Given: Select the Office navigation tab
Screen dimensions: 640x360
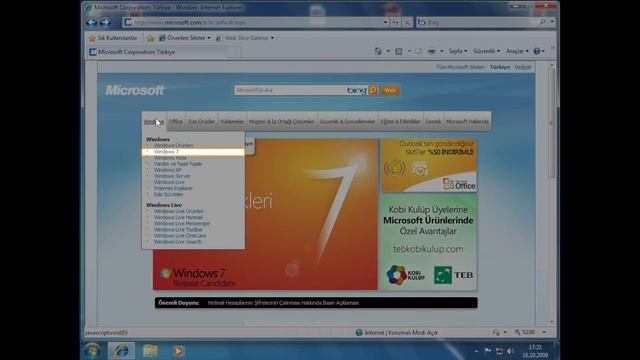Looking at the screenshot, I should coord(176,122).
